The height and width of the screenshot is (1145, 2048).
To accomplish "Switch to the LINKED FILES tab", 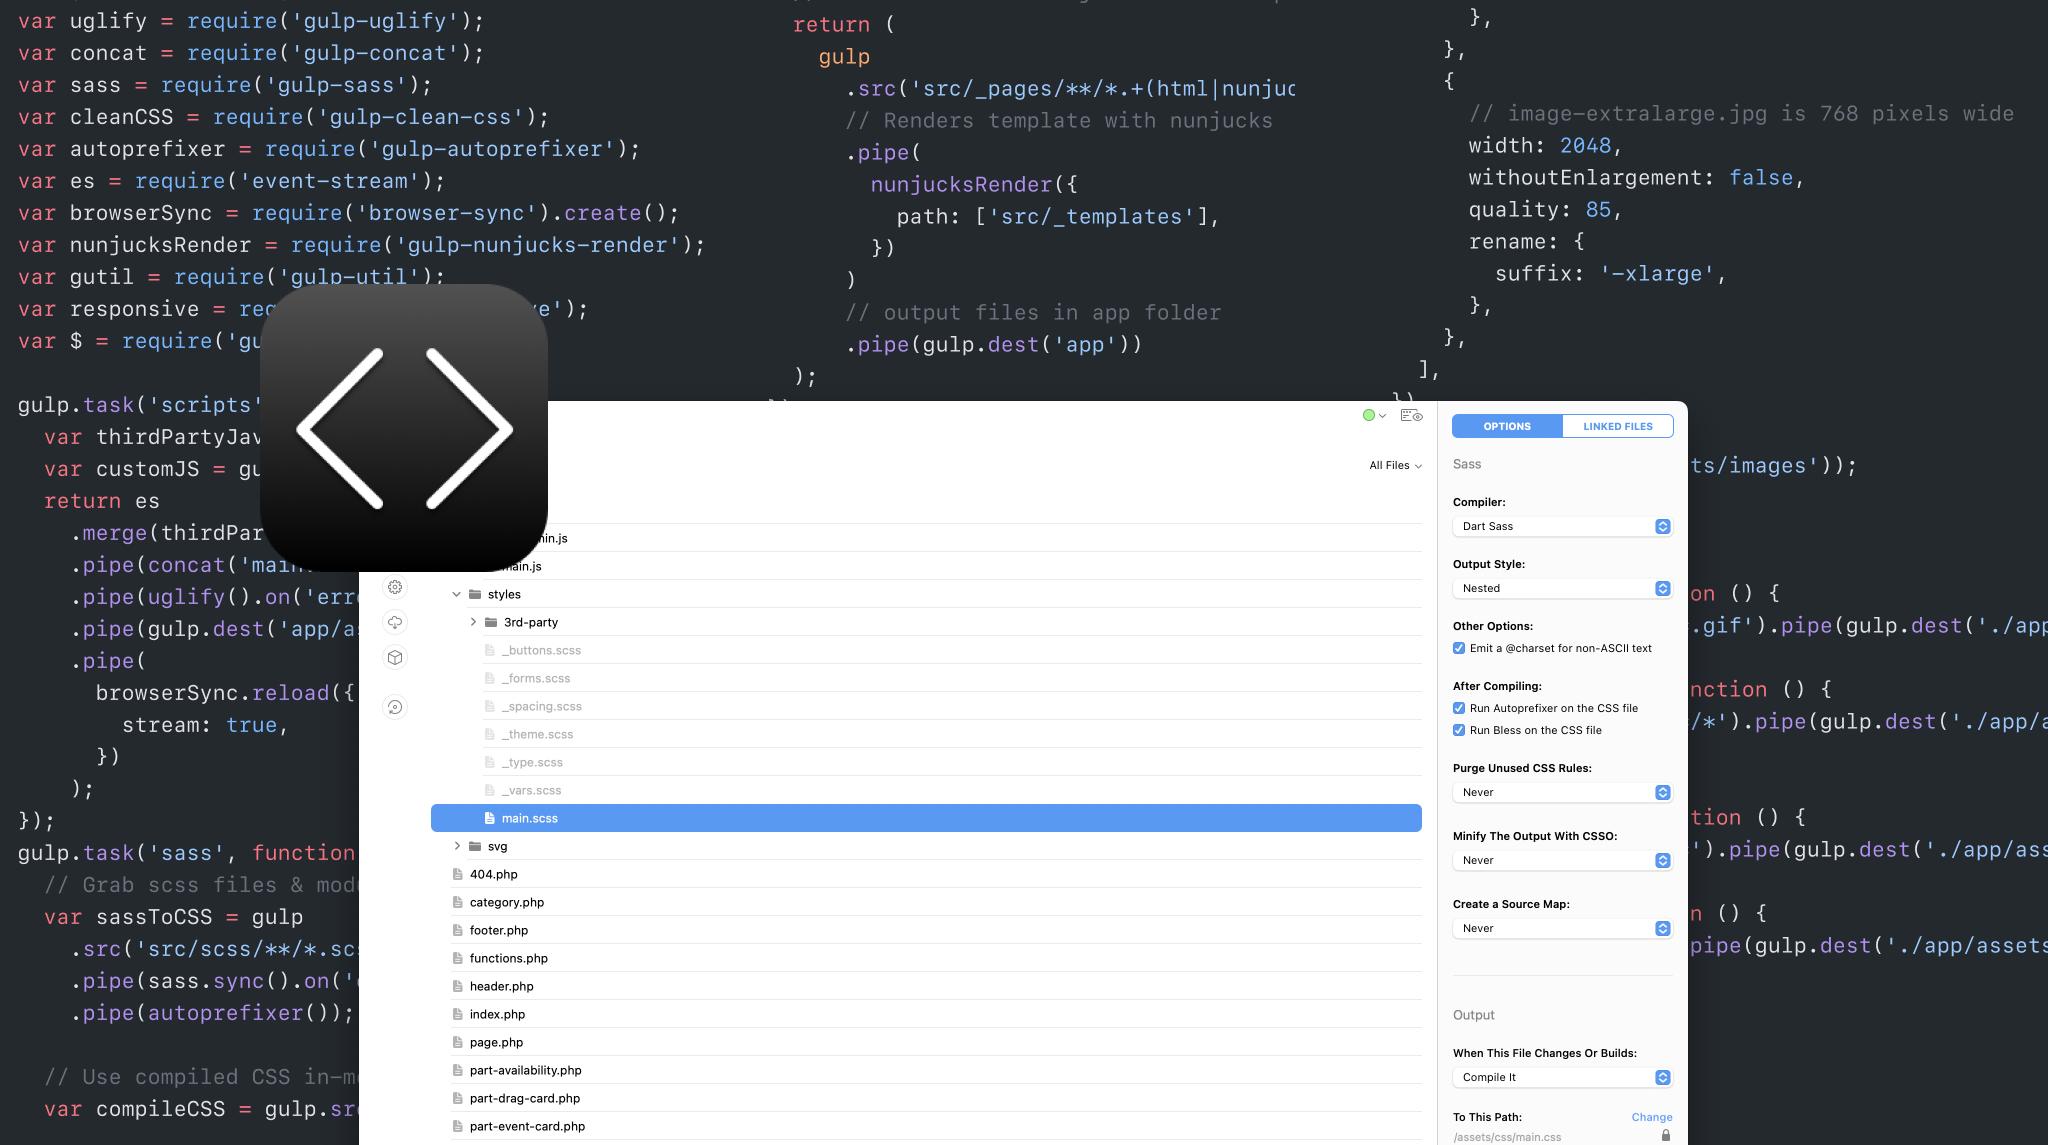I will click(1617, 426).
